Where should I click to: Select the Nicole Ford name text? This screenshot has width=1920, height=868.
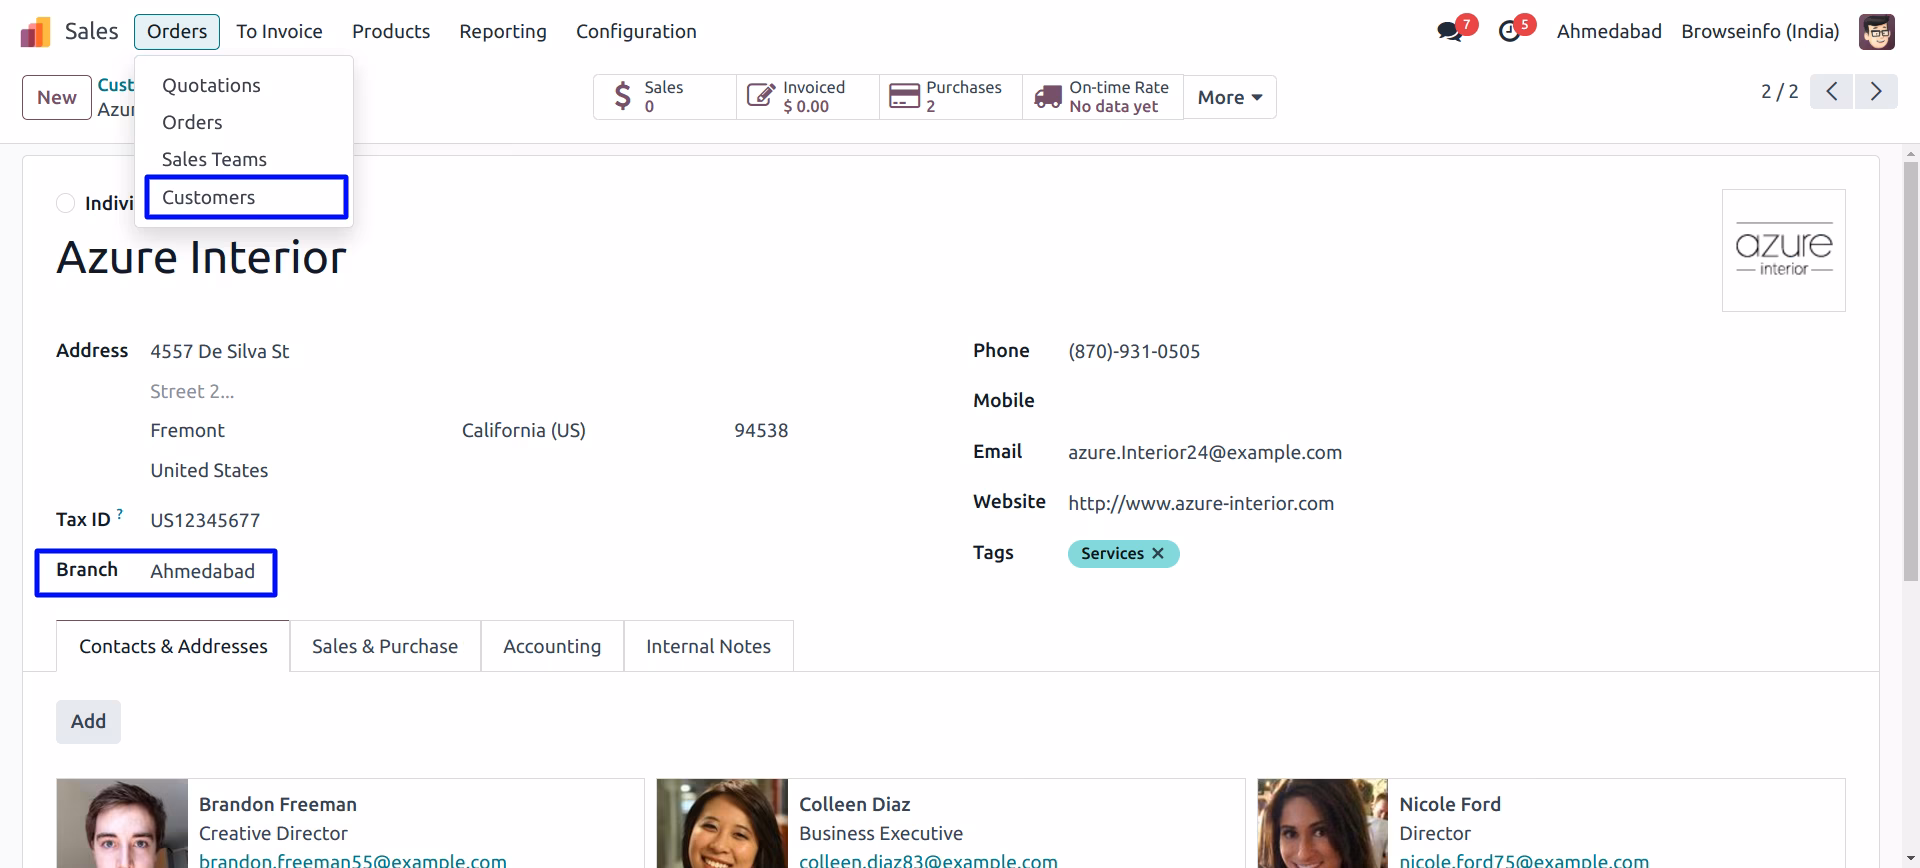pyautogui.click(x=1450, y=804)
